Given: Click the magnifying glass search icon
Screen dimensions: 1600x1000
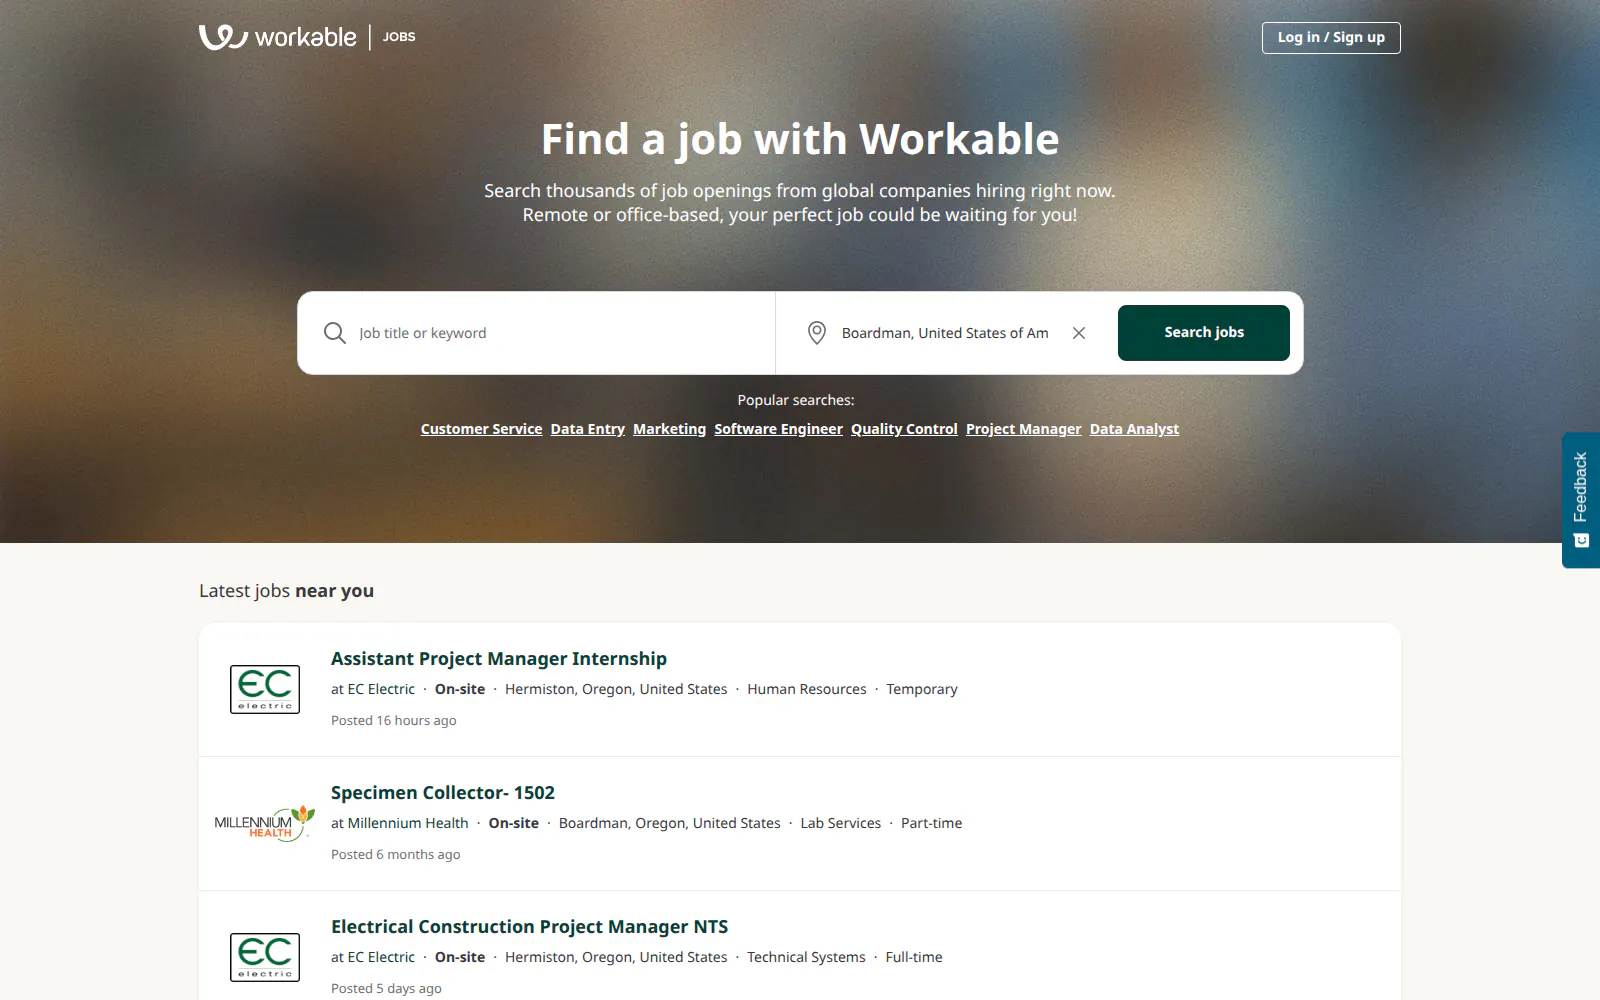Looking at the screenshot, I should pos(335,333).
